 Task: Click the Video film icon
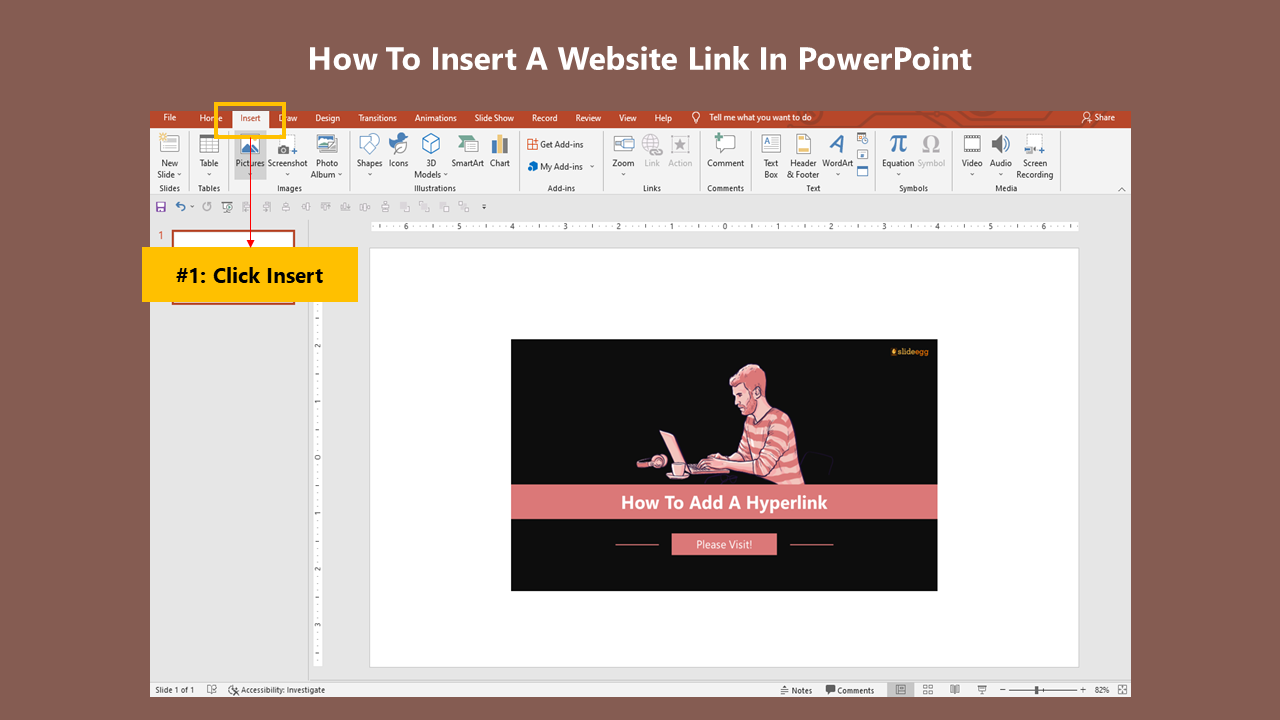click(972, 144)
